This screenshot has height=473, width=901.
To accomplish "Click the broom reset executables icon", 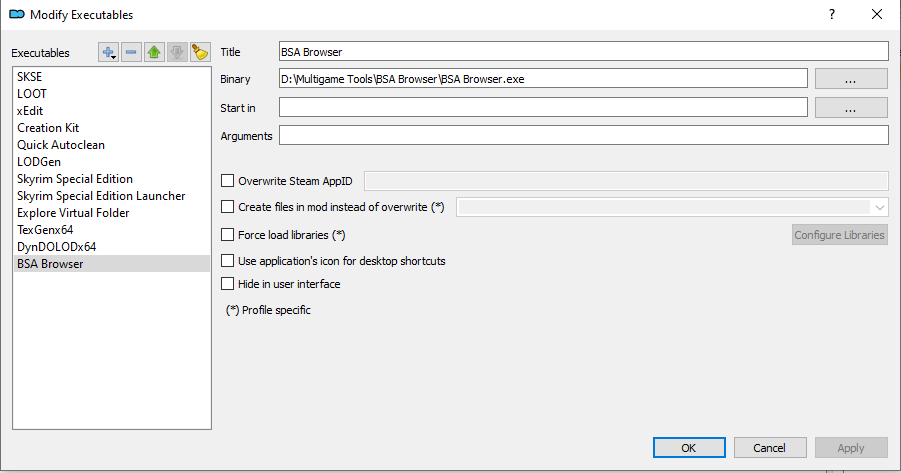I will pyautogui.click(x=199, y=53).
